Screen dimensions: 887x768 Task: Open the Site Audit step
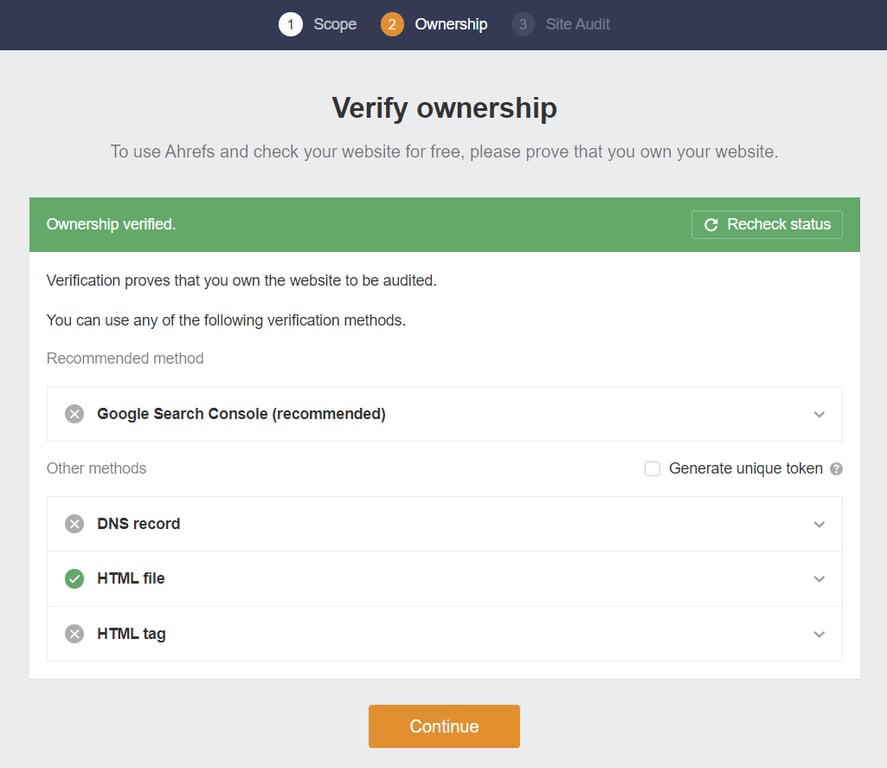click(576, 23)
